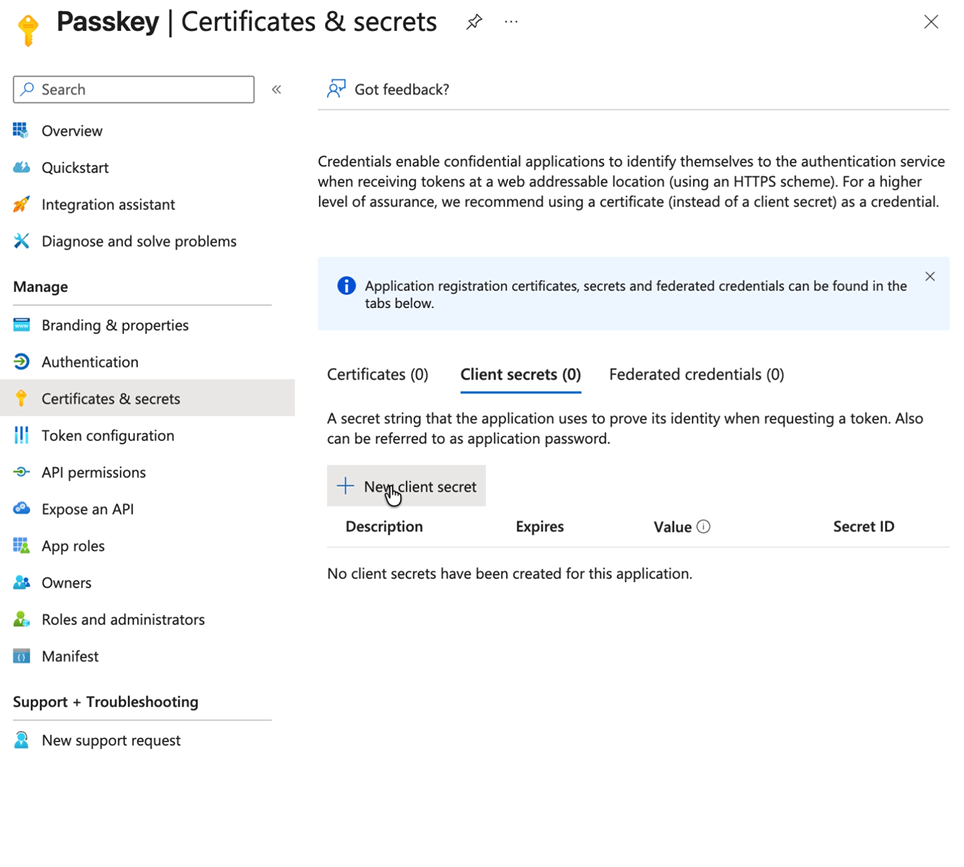The height and width of the screenshot is (867, 964).
Task: Open Overview from the sidebar
Action: point(72,131)
